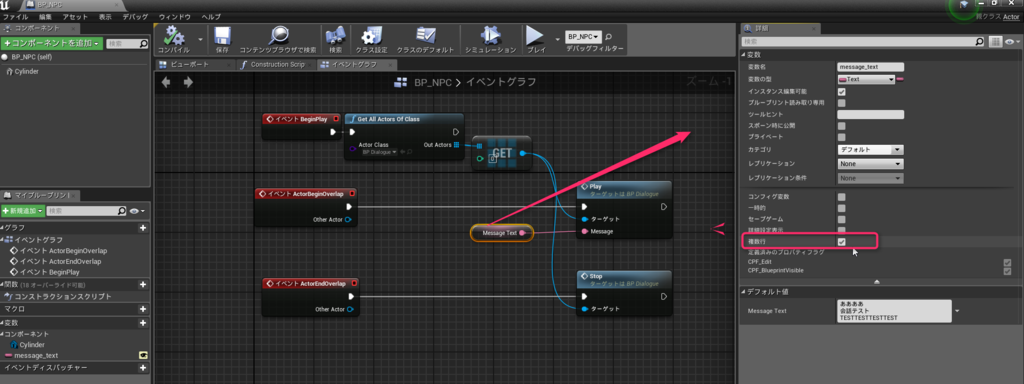Toggle インスタンス編集可能 checkbox
The height and width of the screenshot is (384, 1024).
[842, 91]
